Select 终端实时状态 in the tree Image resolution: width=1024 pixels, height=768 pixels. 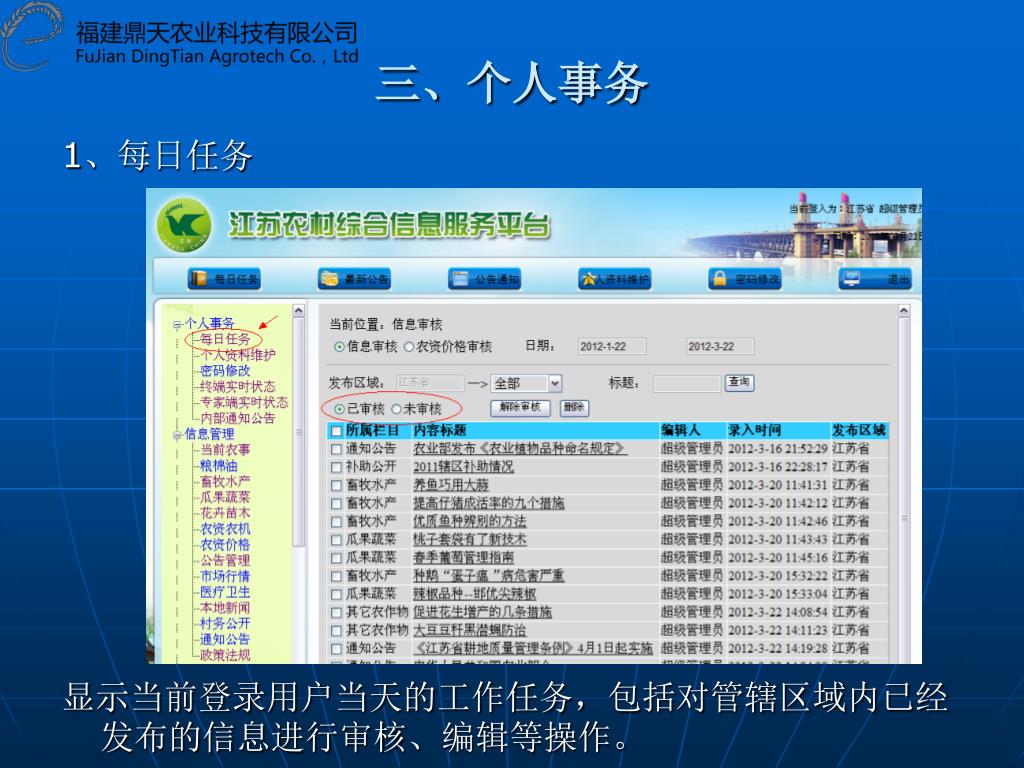pyautogui.click(x=238, y=387)
